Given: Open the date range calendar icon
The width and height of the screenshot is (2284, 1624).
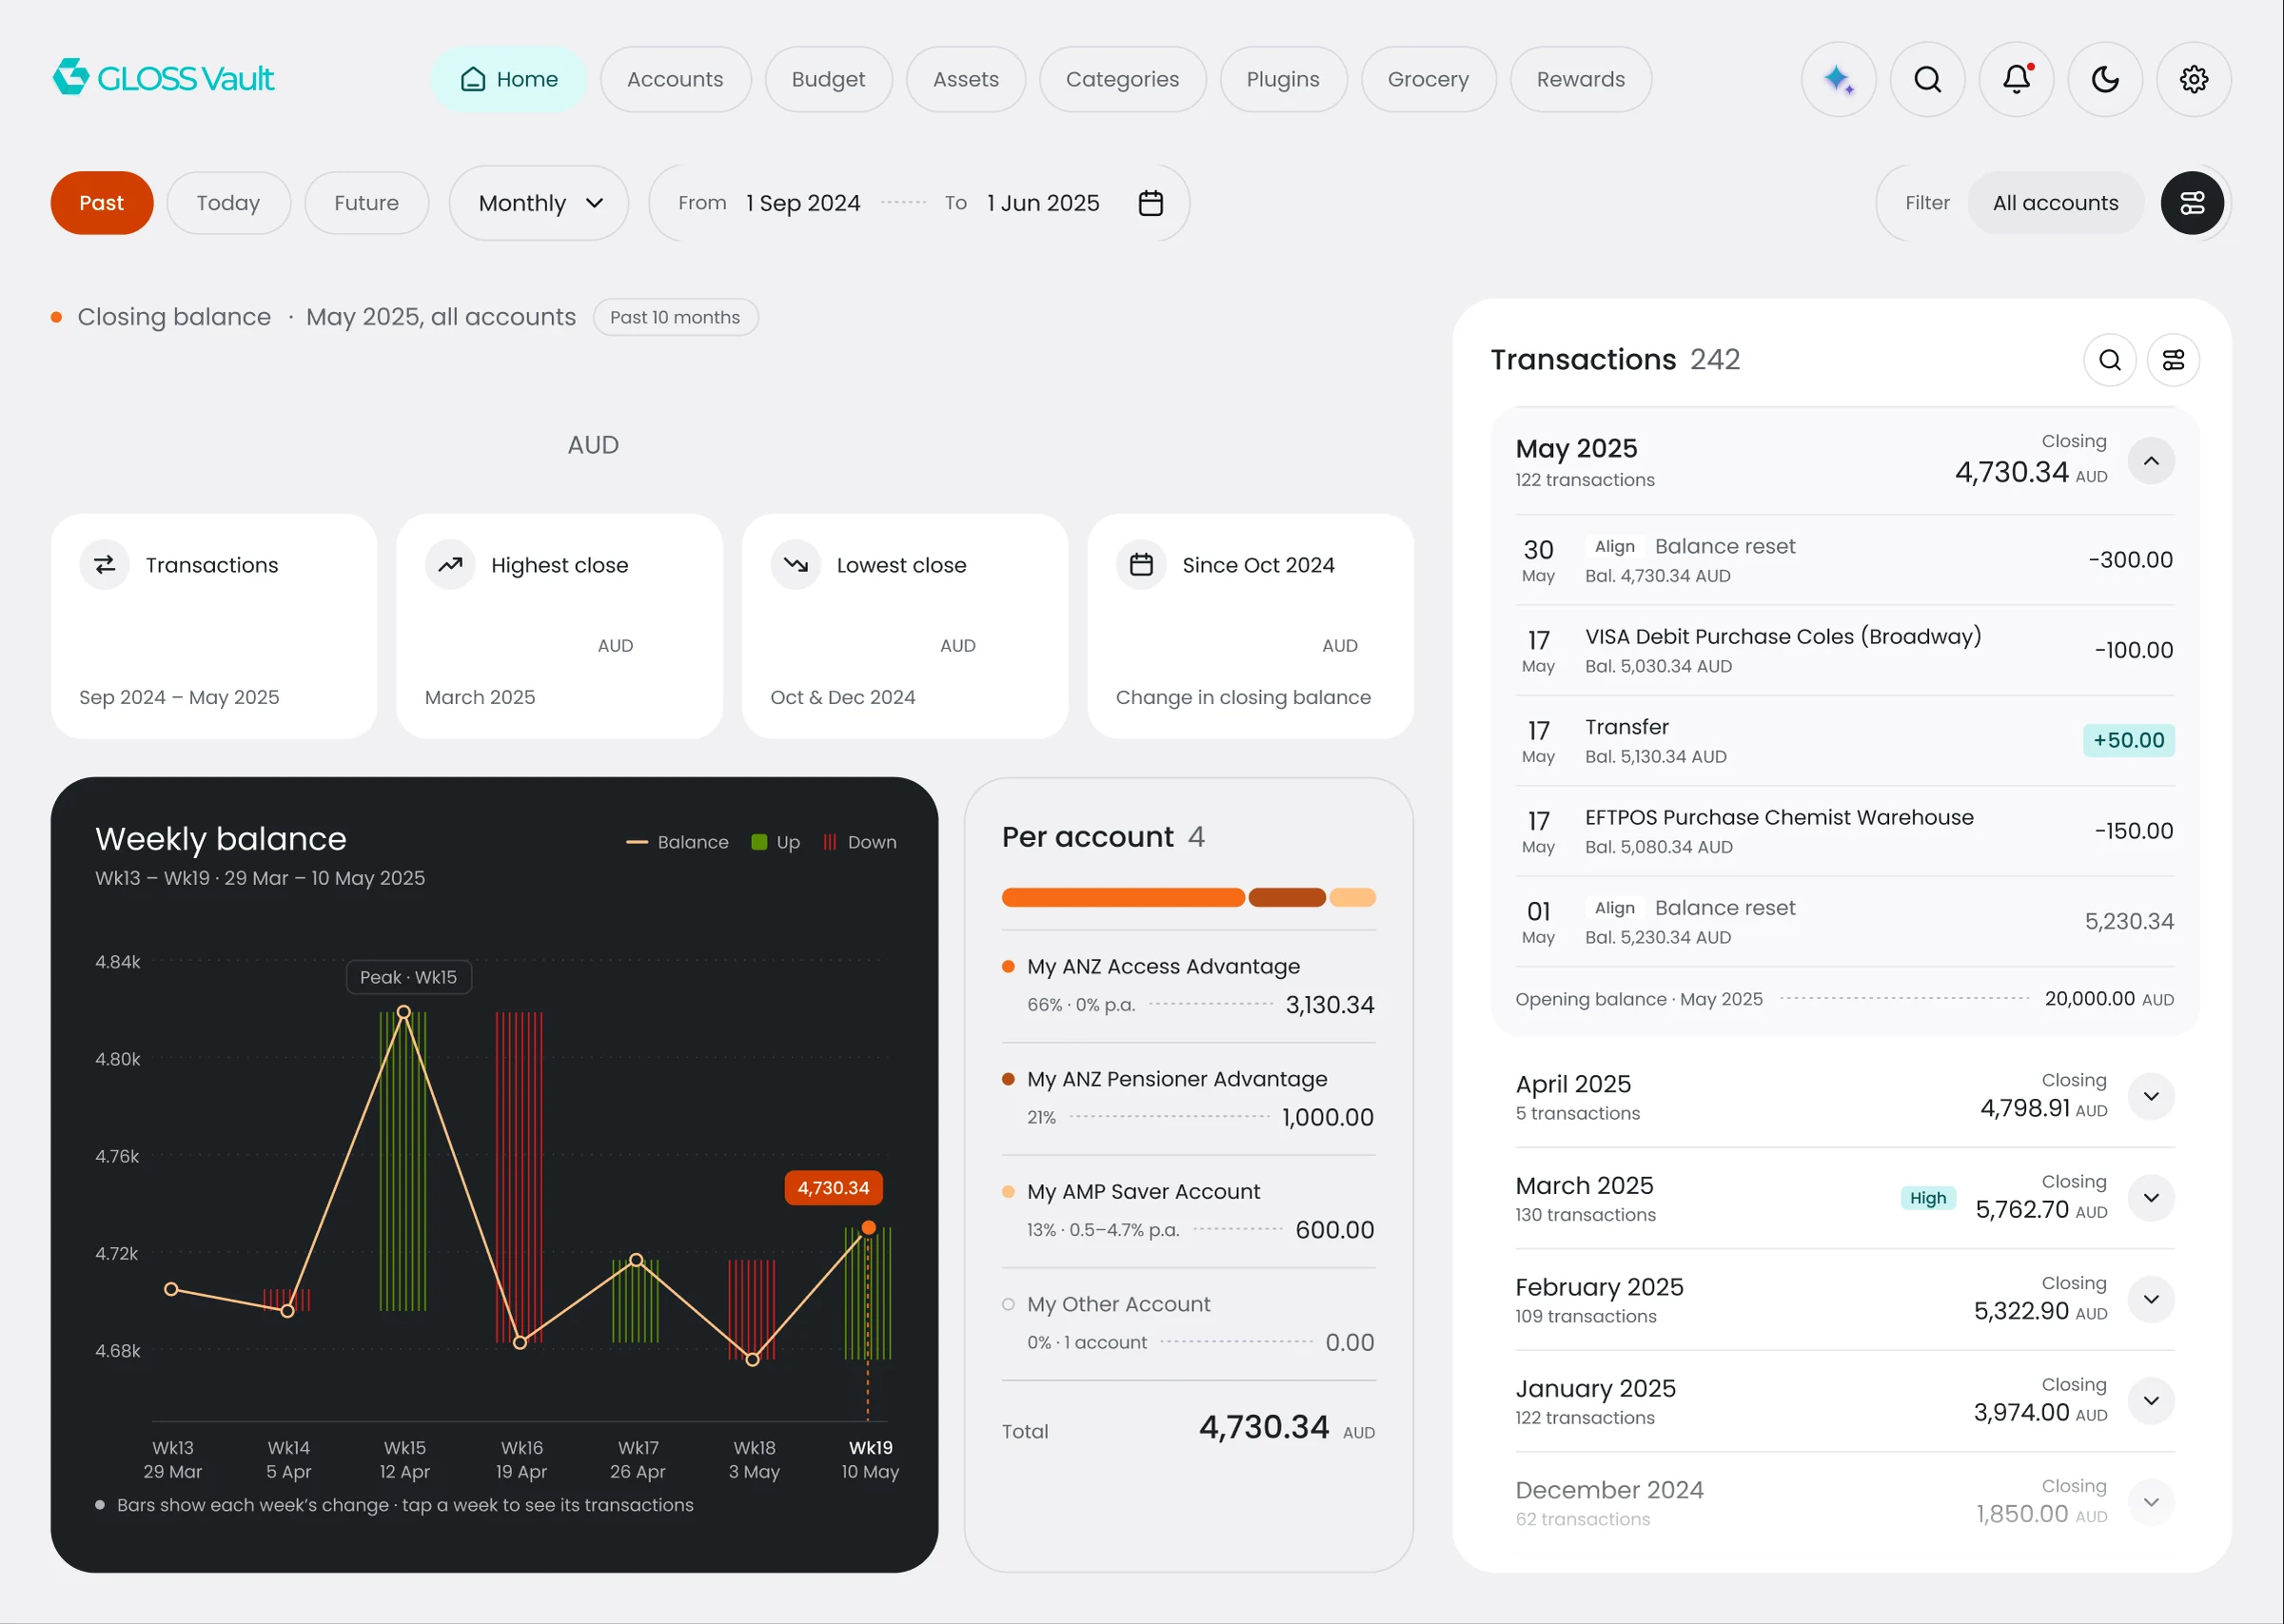Looking at the screenshot, I should 1151,203.
